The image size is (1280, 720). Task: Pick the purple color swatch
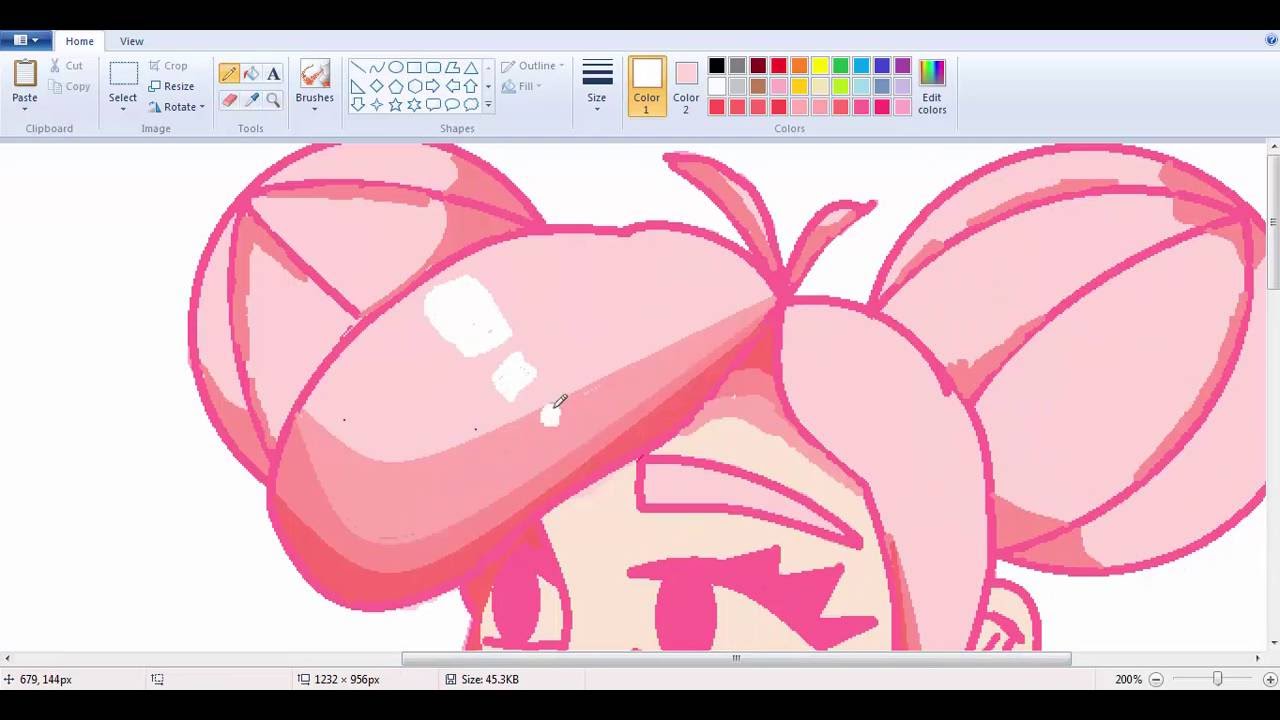[903, 66]
